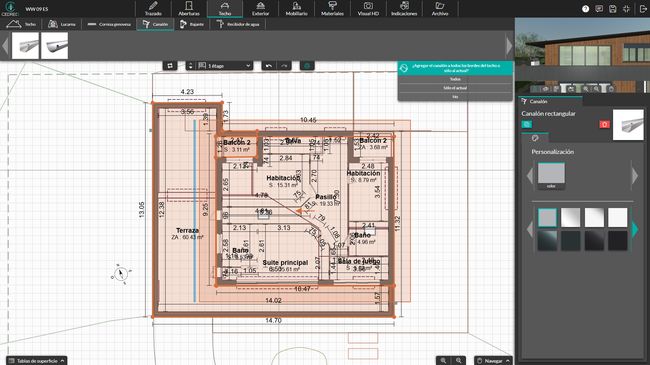
Task: Click the help question mark icon
Action: pyautogui.click(x=585, y=9)
